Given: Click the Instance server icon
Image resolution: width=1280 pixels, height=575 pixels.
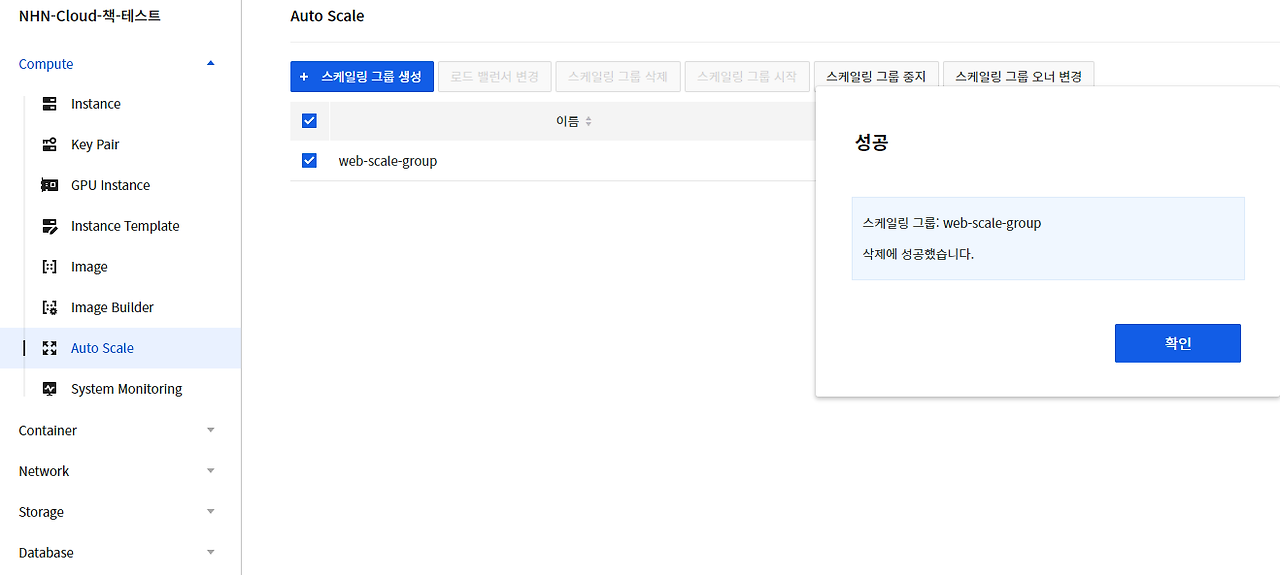Looking at the screenshot, I should (x=49, y=104).
